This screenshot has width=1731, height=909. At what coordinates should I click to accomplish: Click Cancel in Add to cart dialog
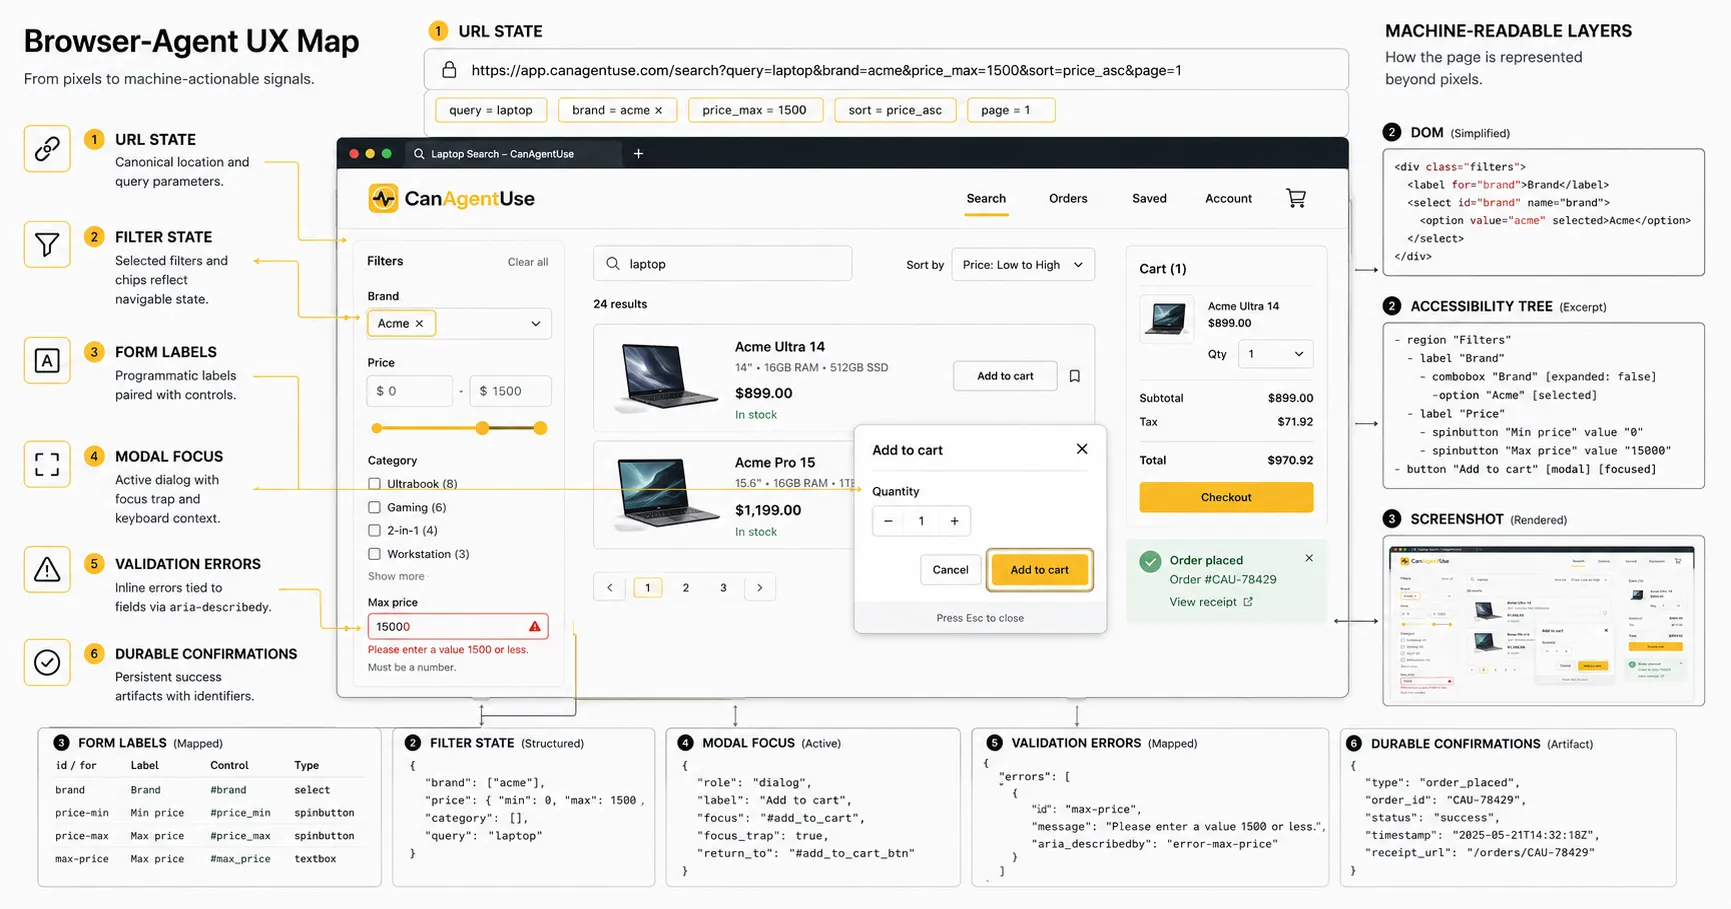950,570
